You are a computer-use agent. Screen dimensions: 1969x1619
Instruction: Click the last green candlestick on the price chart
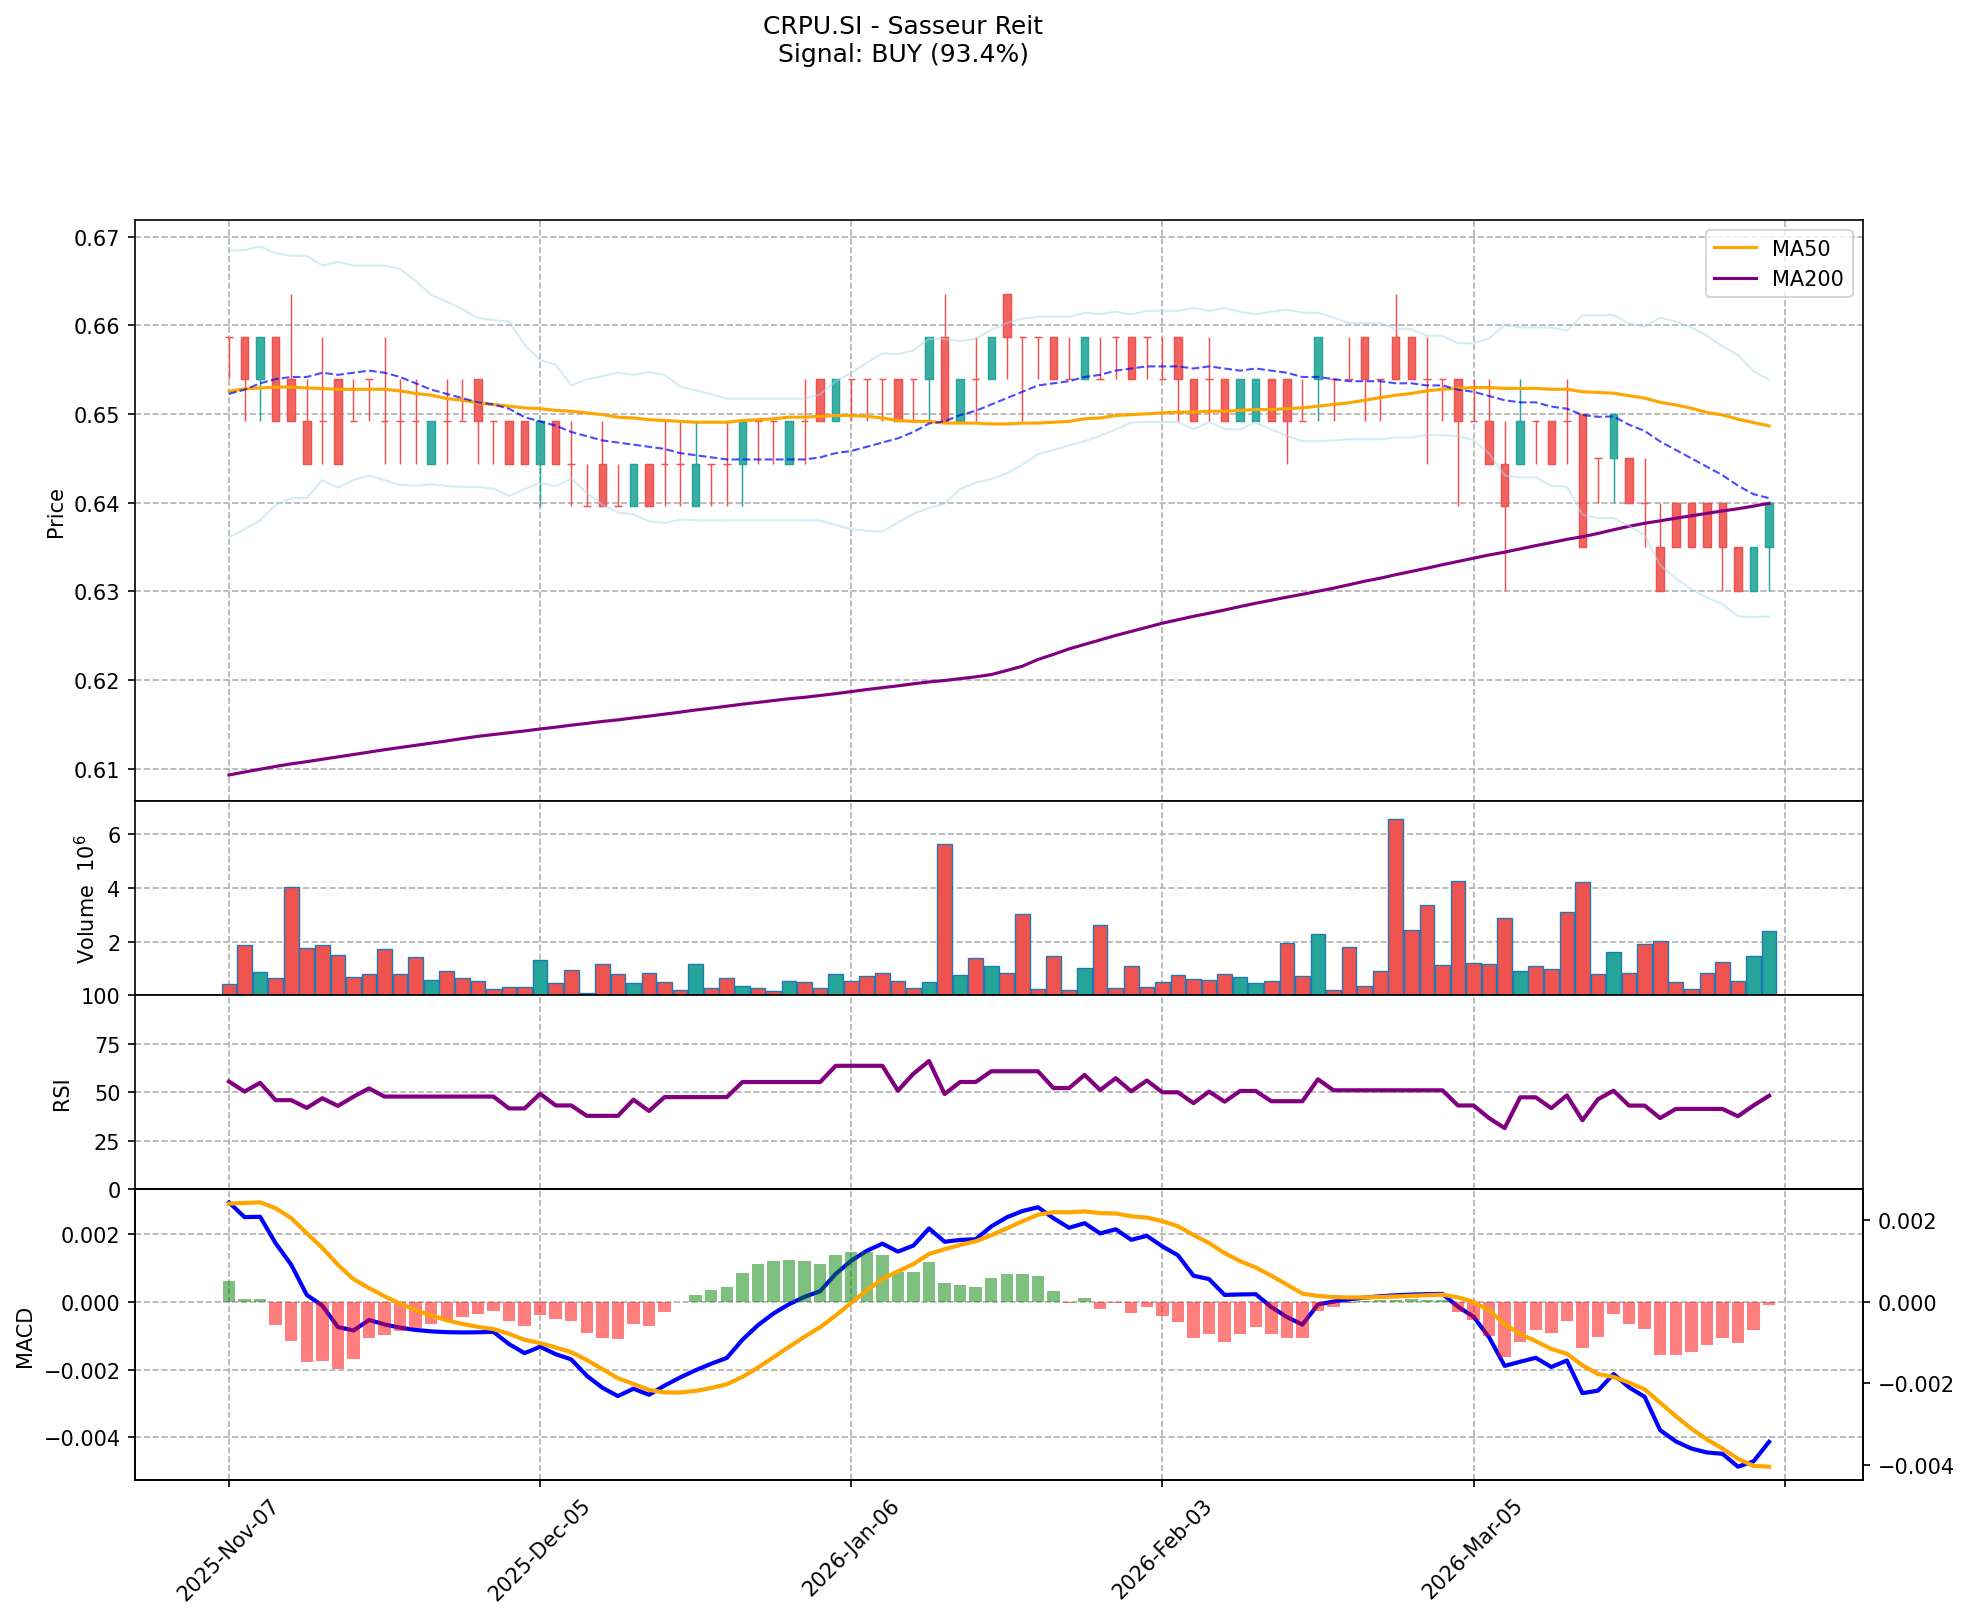pyautogui.click(x=1769, y=525)
